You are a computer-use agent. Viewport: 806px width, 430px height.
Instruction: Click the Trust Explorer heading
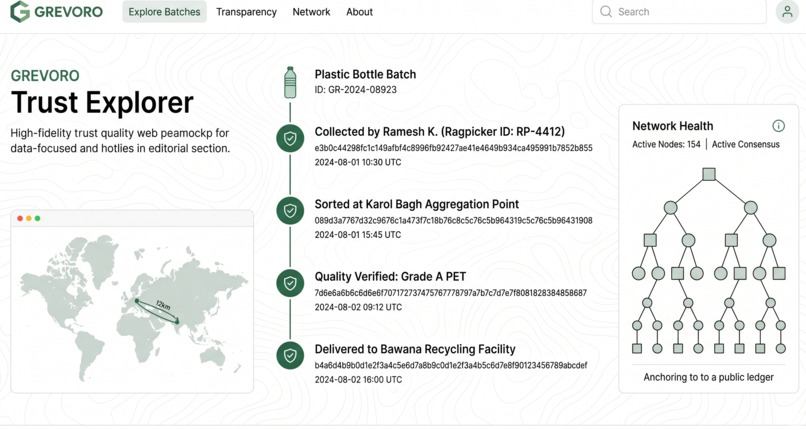102,102
